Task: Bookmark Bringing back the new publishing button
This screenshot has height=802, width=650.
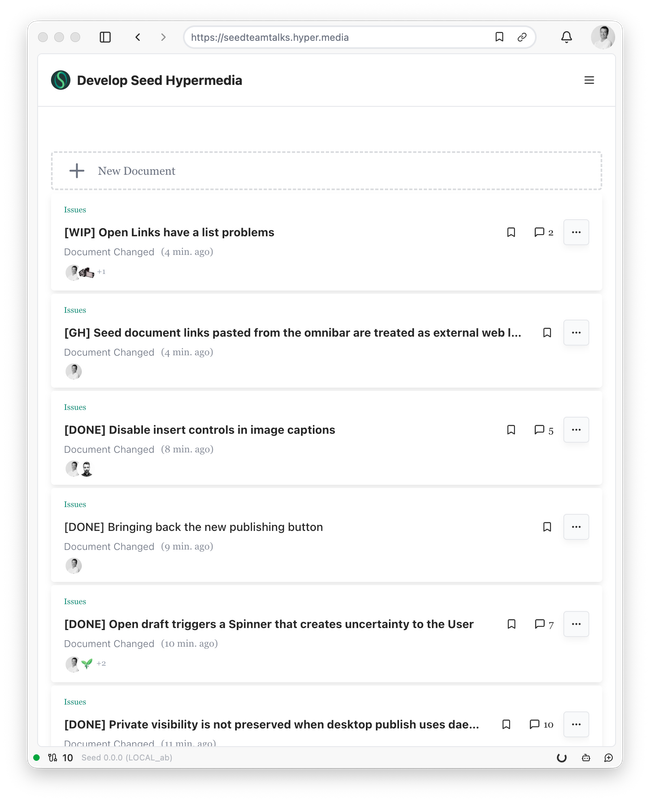Action: (547, 527)
